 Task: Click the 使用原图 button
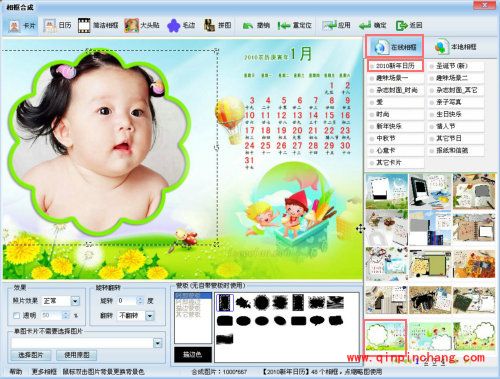click(77, 355)
